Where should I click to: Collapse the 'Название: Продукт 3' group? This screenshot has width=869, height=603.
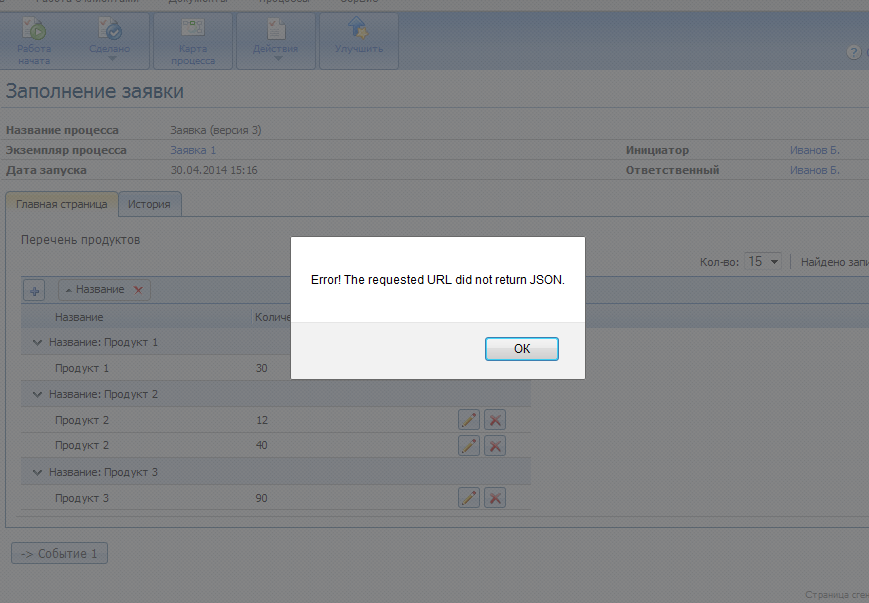[38, 472]
